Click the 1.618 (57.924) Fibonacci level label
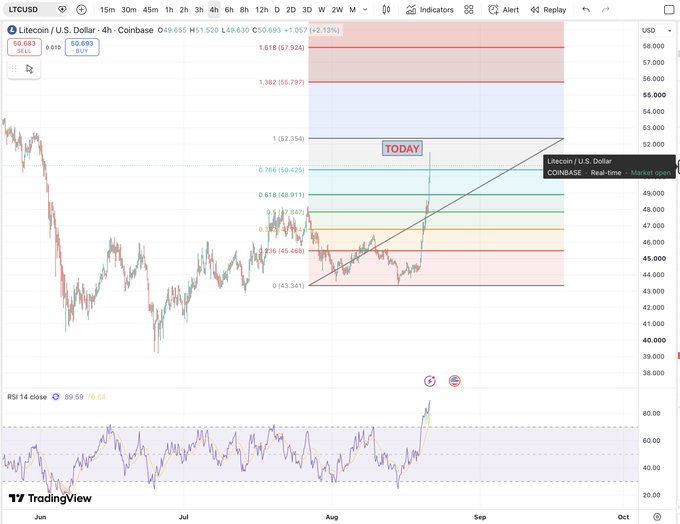 [281, 47]
